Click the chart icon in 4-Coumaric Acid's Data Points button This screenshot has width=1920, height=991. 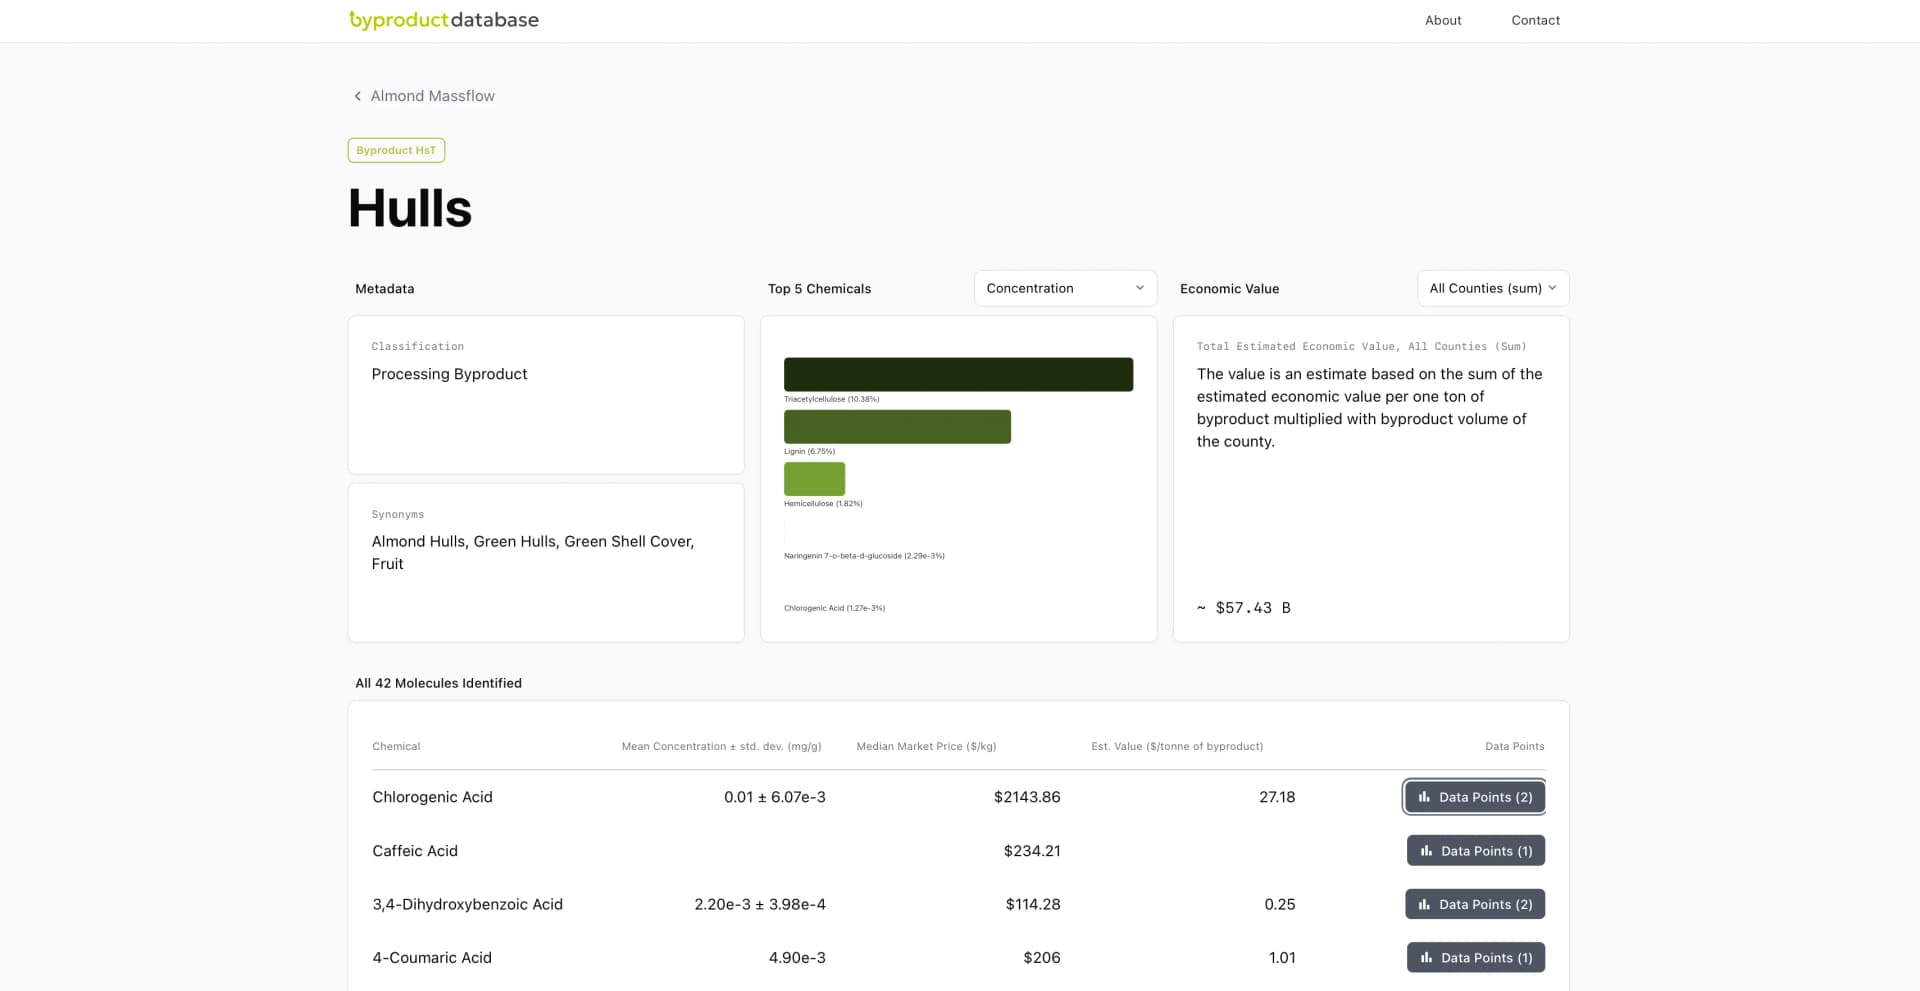coord(1426,957)
